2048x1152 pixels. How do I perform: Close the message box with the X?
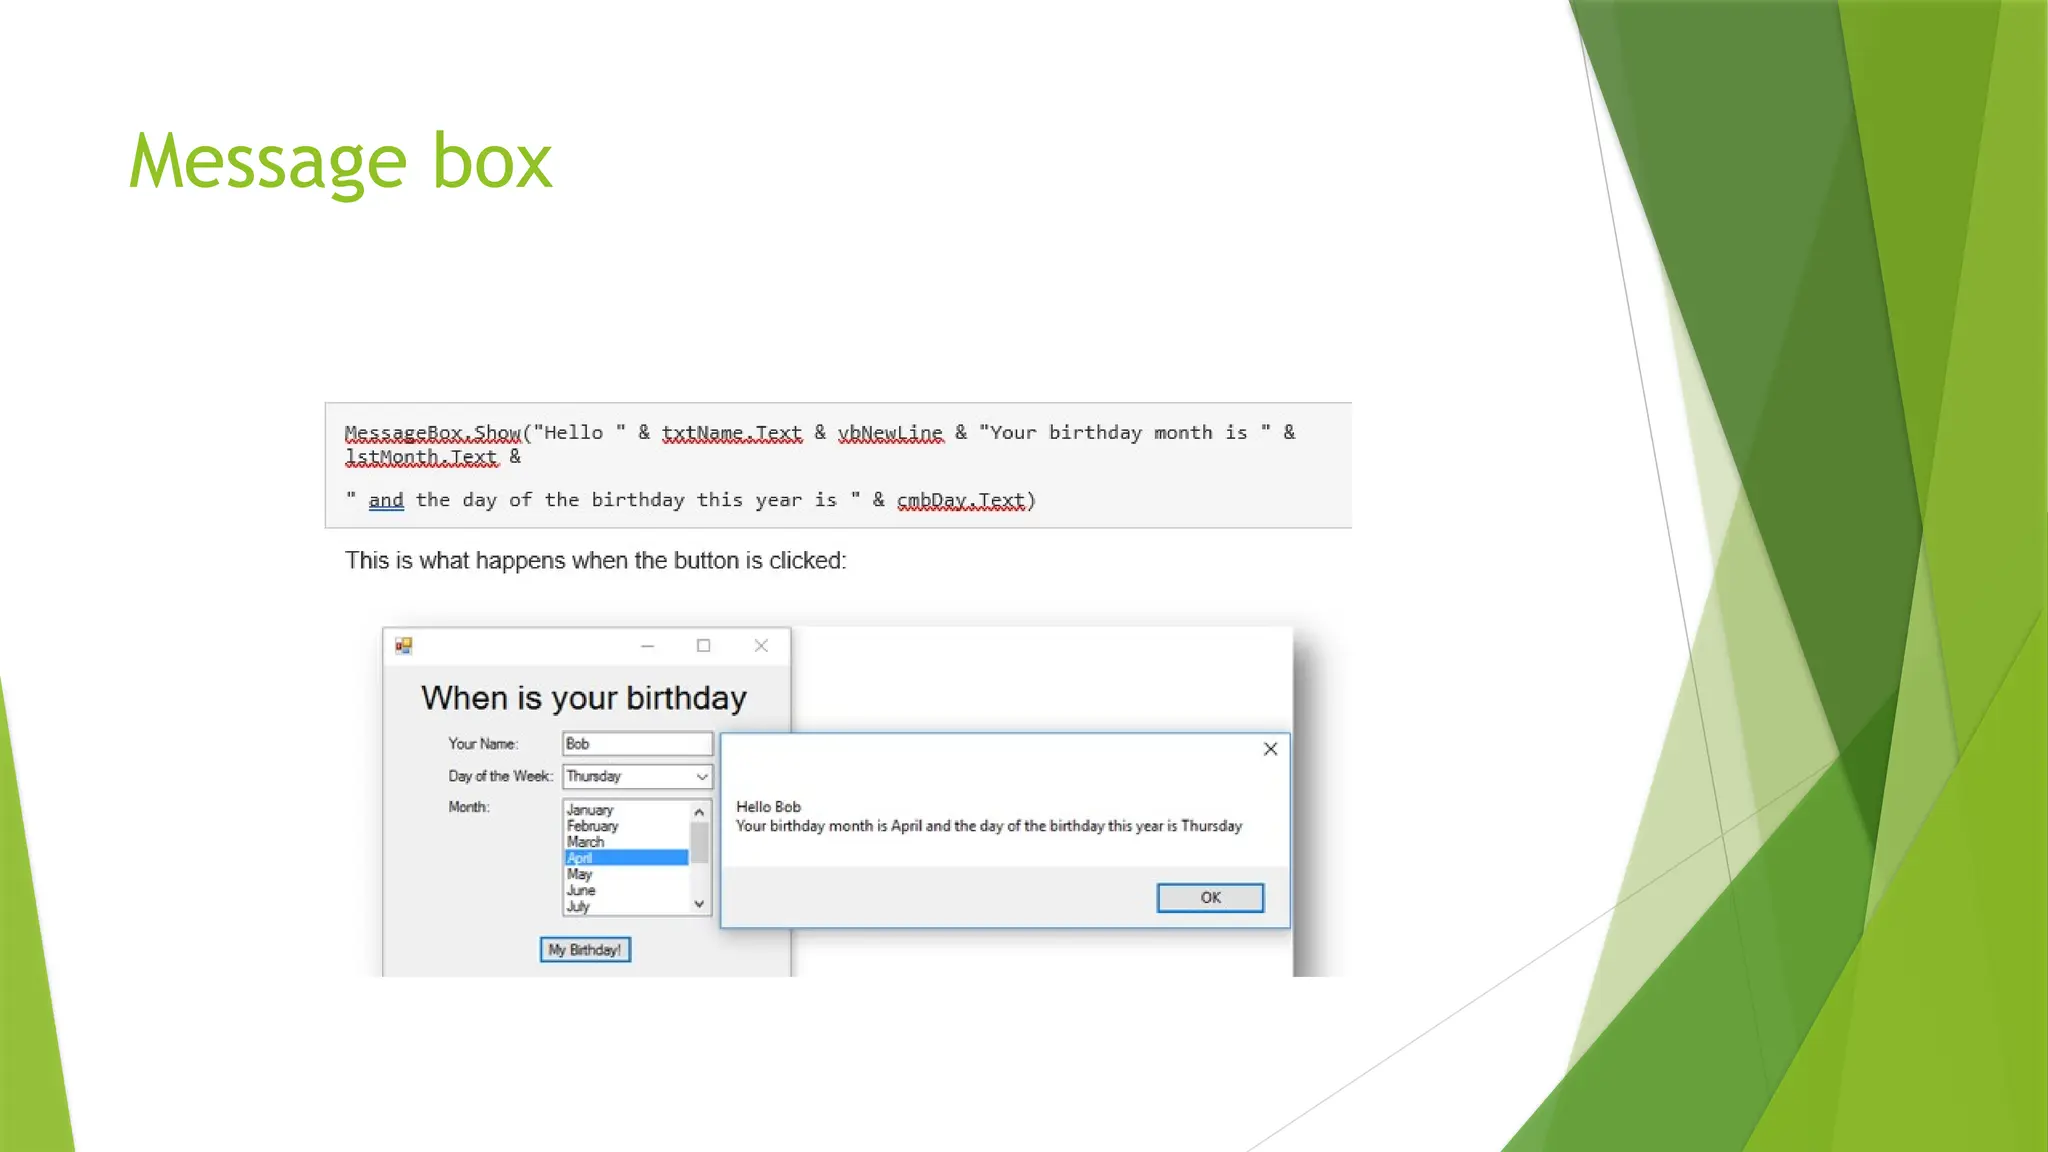(1270, 749)
